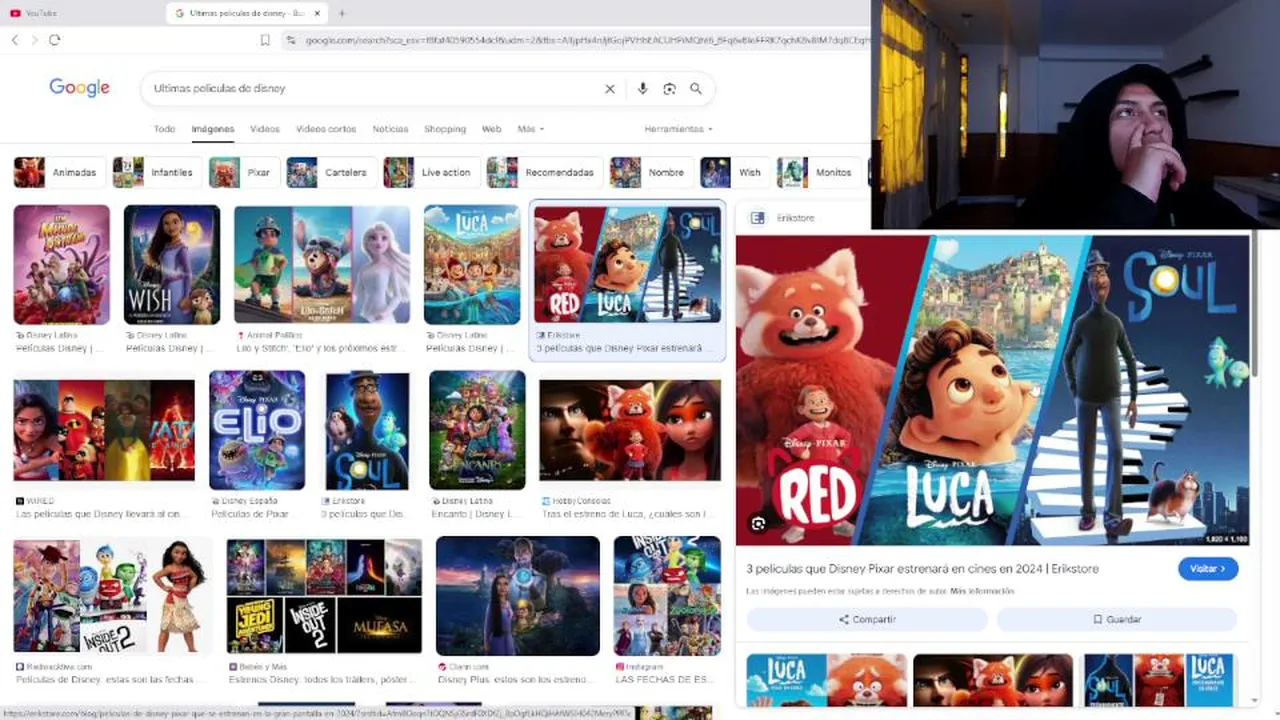This screenshot has width=1280, height=720.
Task: Click the site info icon beside the URL
Action: [290, 40]
